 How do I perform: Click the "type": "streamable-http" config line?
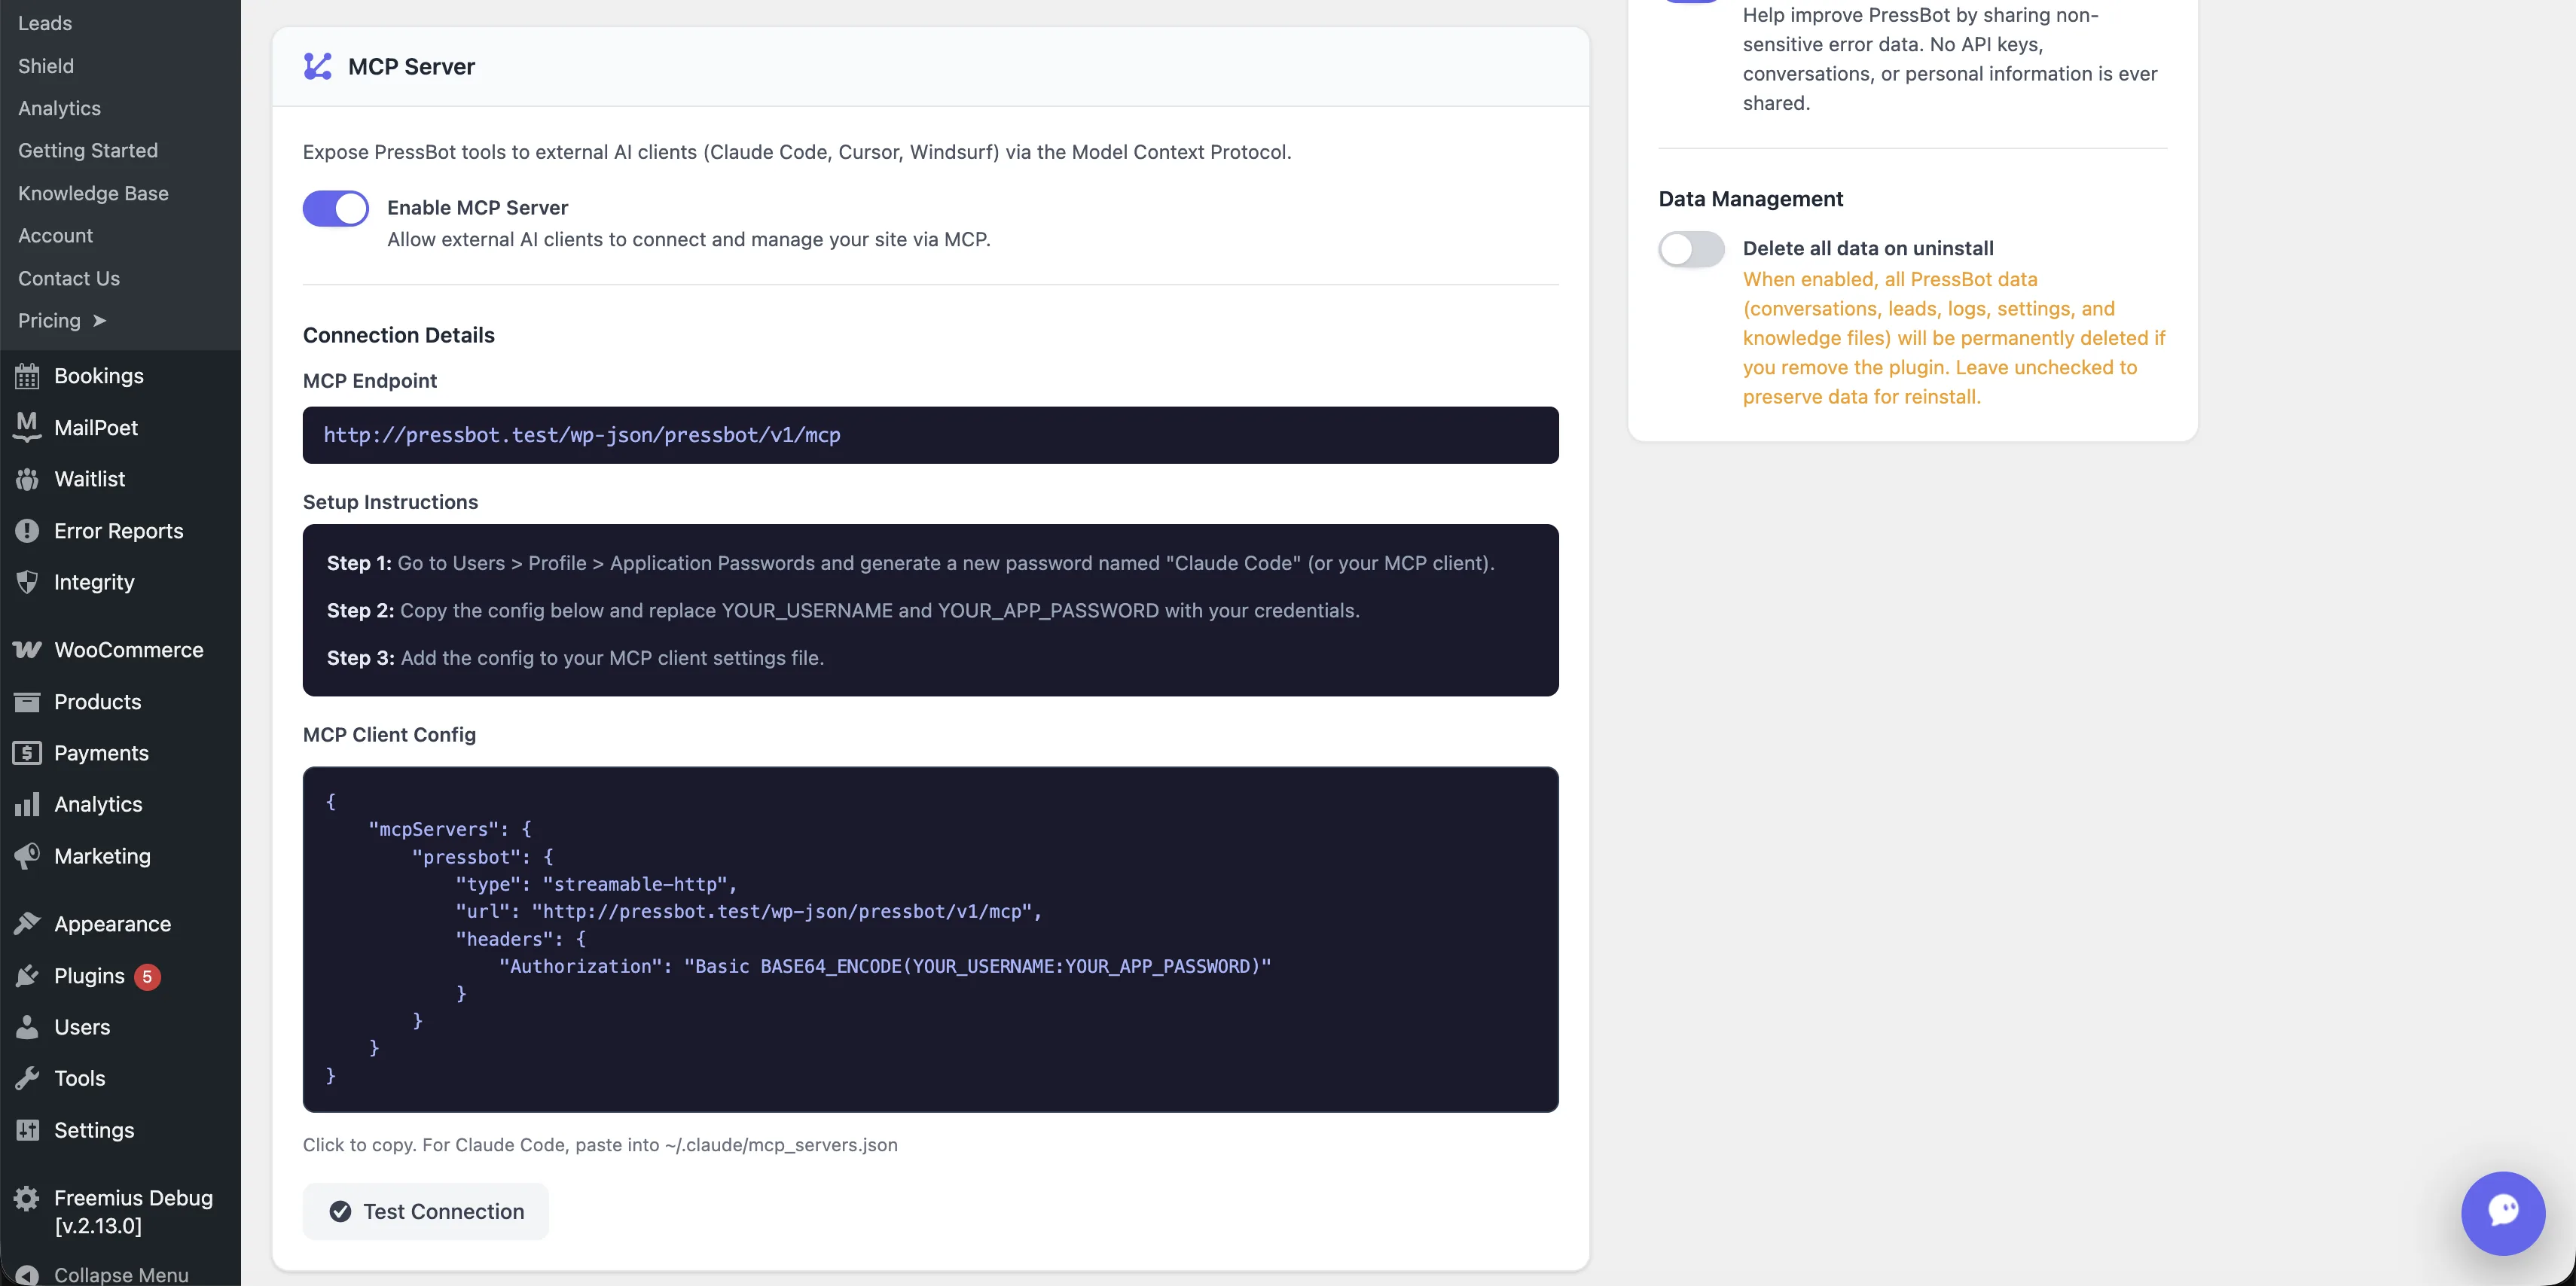tap(596, 884)
